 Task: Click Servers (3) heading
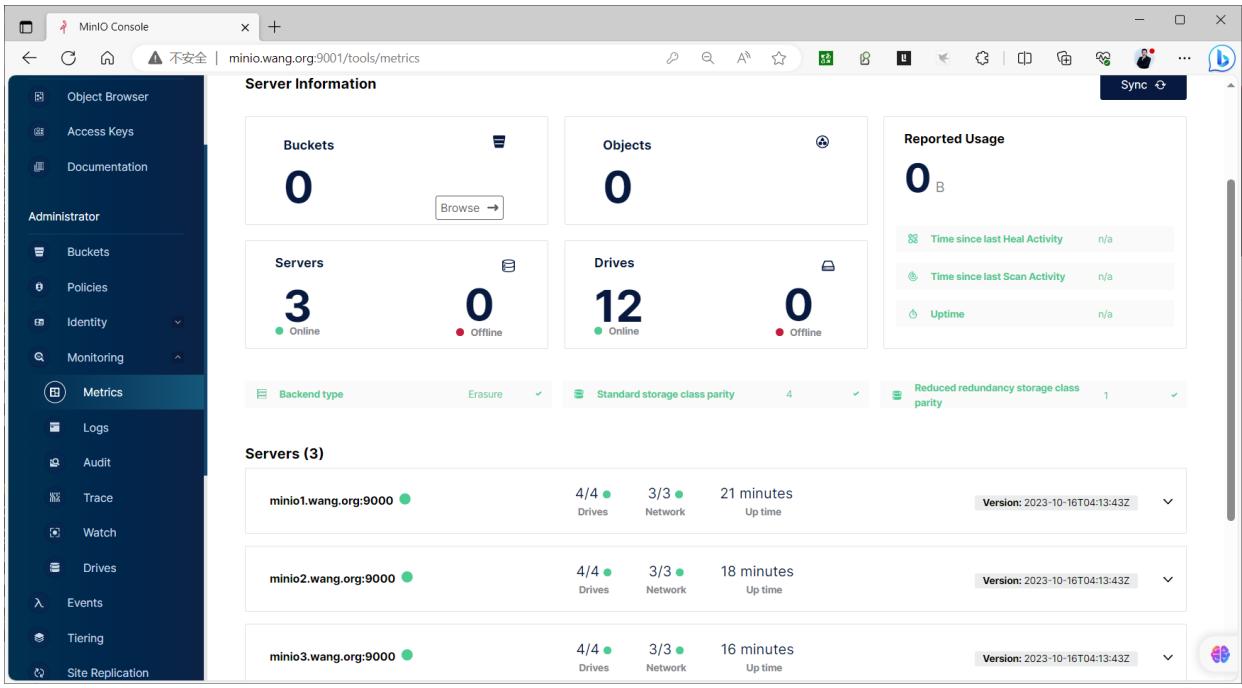pos(284,454)
